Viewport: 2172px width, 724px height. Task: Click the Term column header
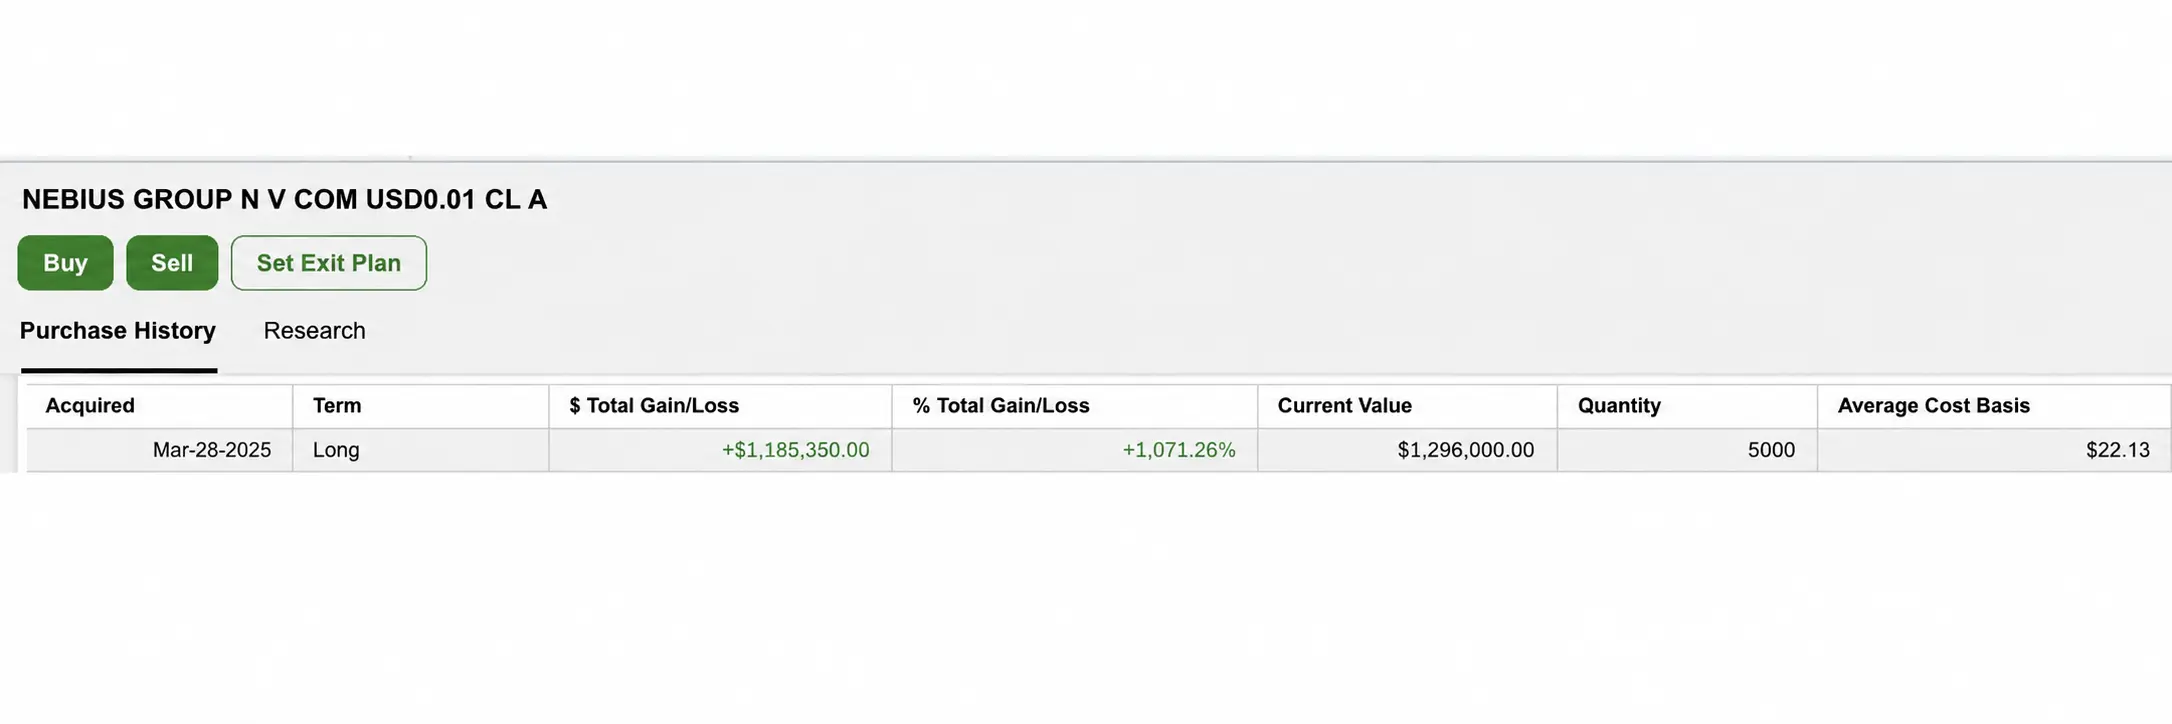point(337,406)
